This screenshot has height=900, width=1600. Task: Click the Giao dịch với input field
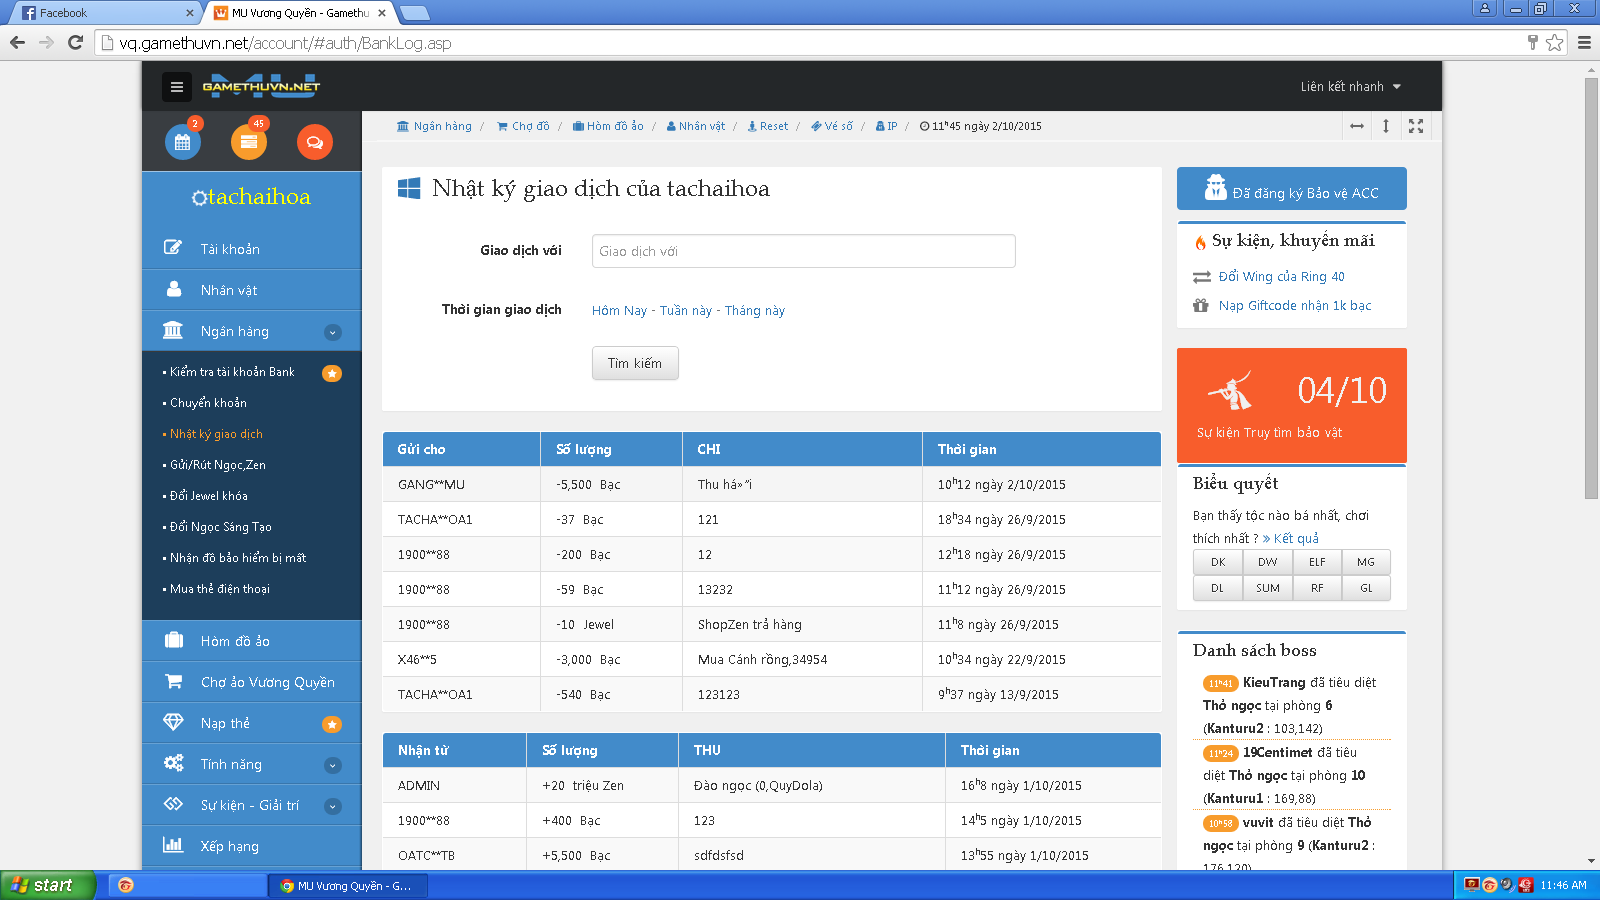pyautogui.click(x=803, y=251)
